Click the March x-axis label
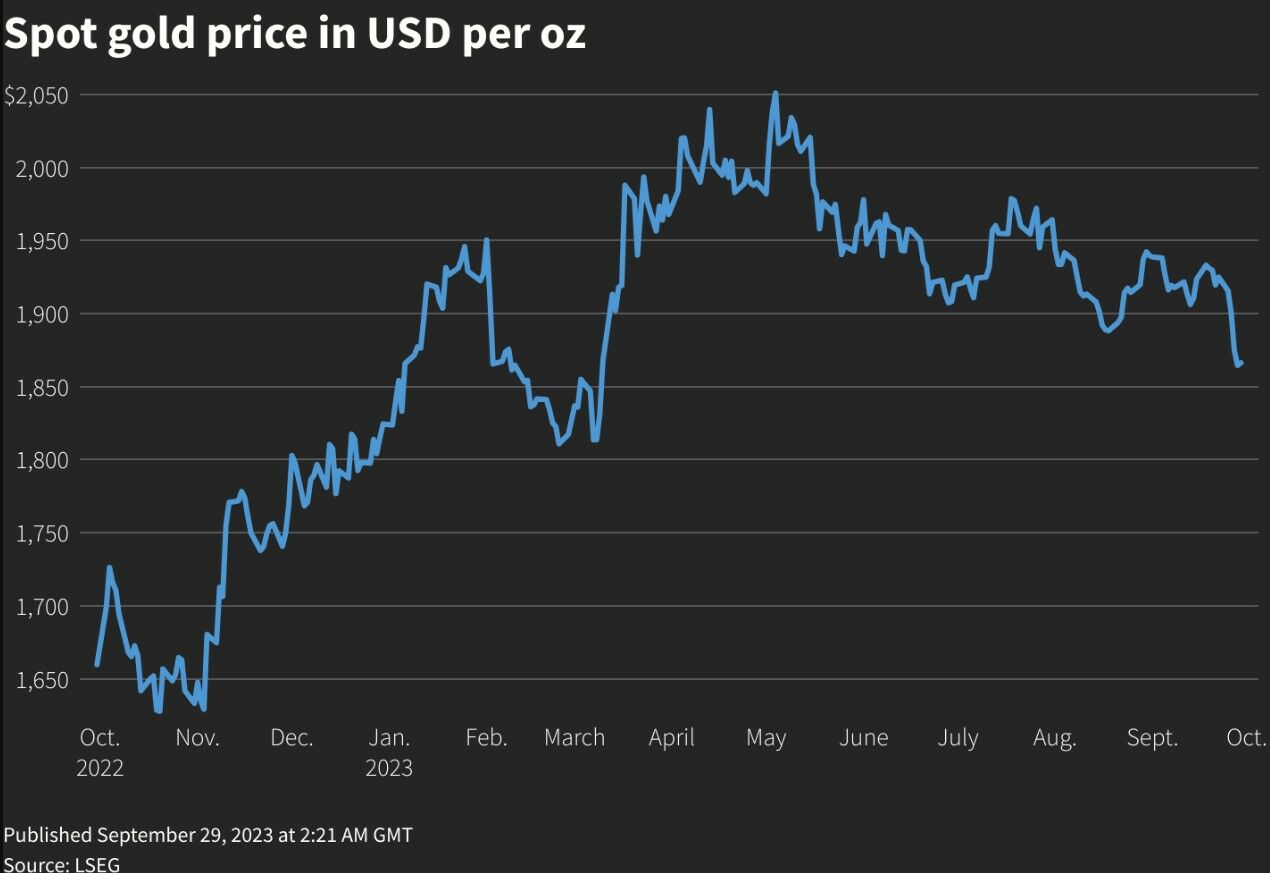Image resolution: width=1270 pixels, height=873 pixels. 574,738
